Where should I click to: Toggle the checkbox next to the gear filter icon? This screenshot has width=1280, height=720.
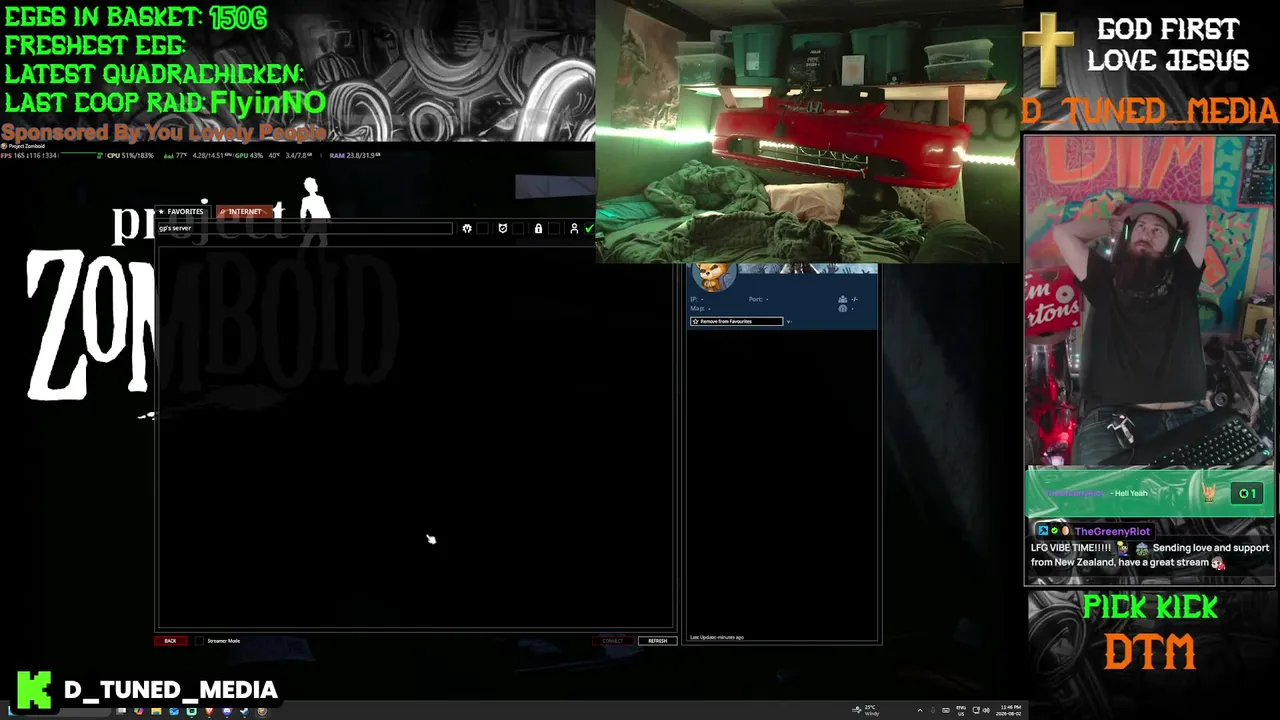pyautogui.click(x=482, y=229)
